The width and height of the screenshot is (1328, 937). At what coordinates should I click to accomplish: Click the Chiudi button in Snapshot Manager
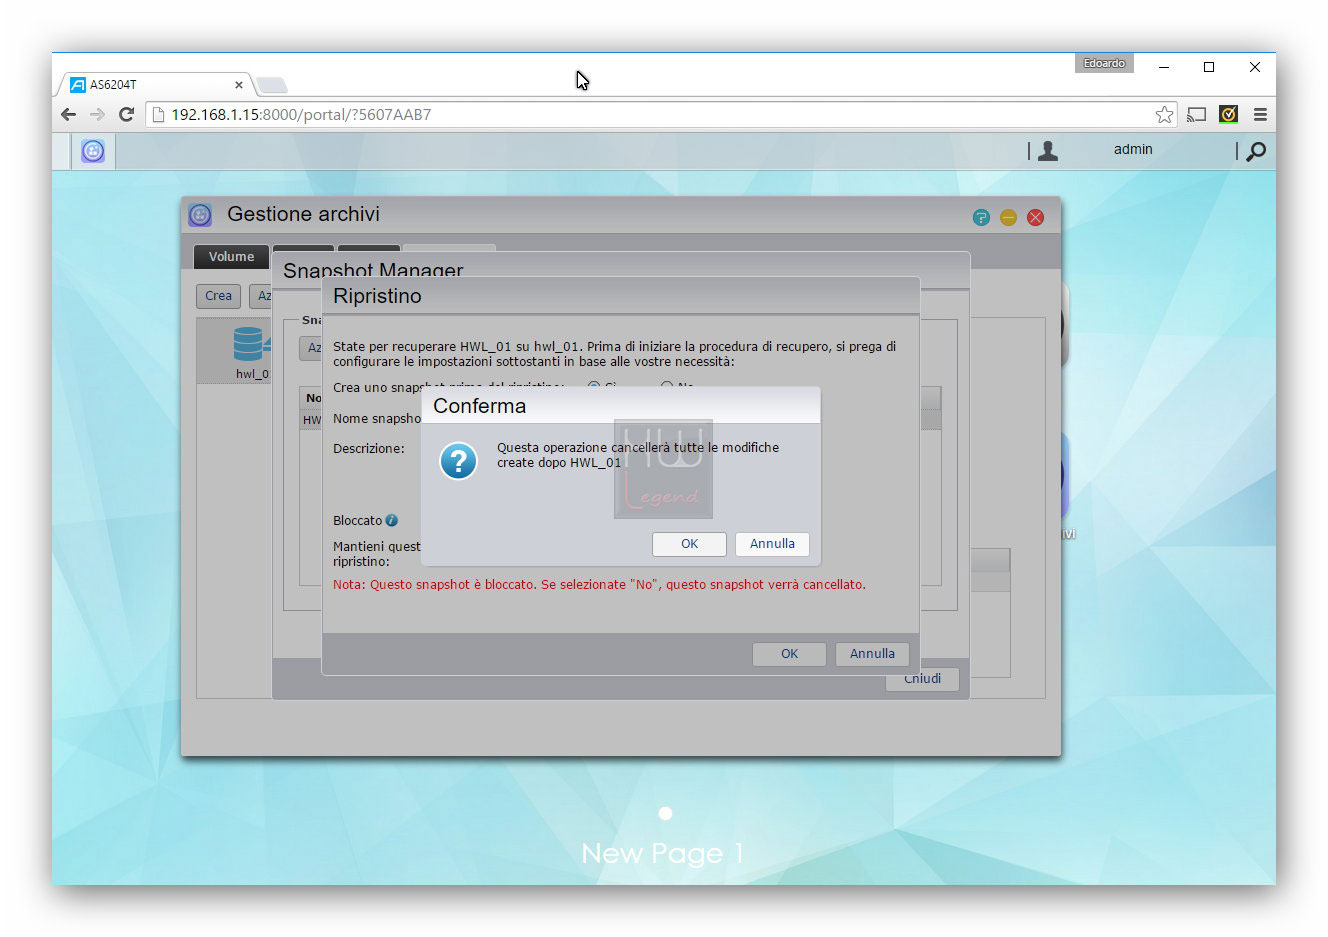click(922, 679)
